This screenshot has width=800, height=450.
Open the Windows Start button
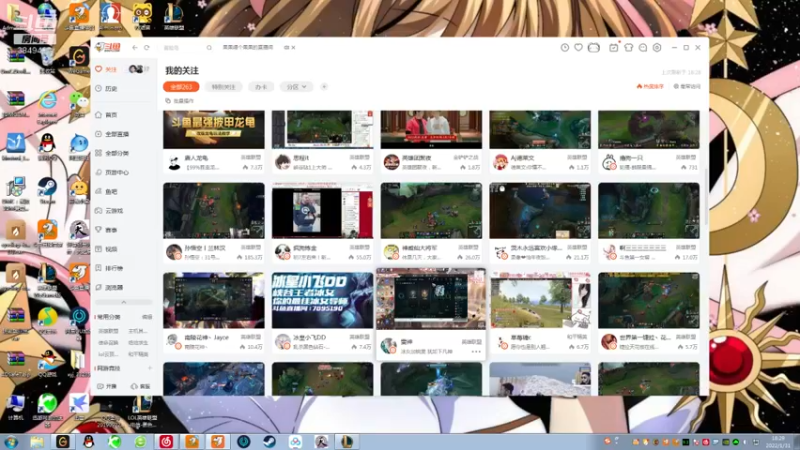click(11, 442)
